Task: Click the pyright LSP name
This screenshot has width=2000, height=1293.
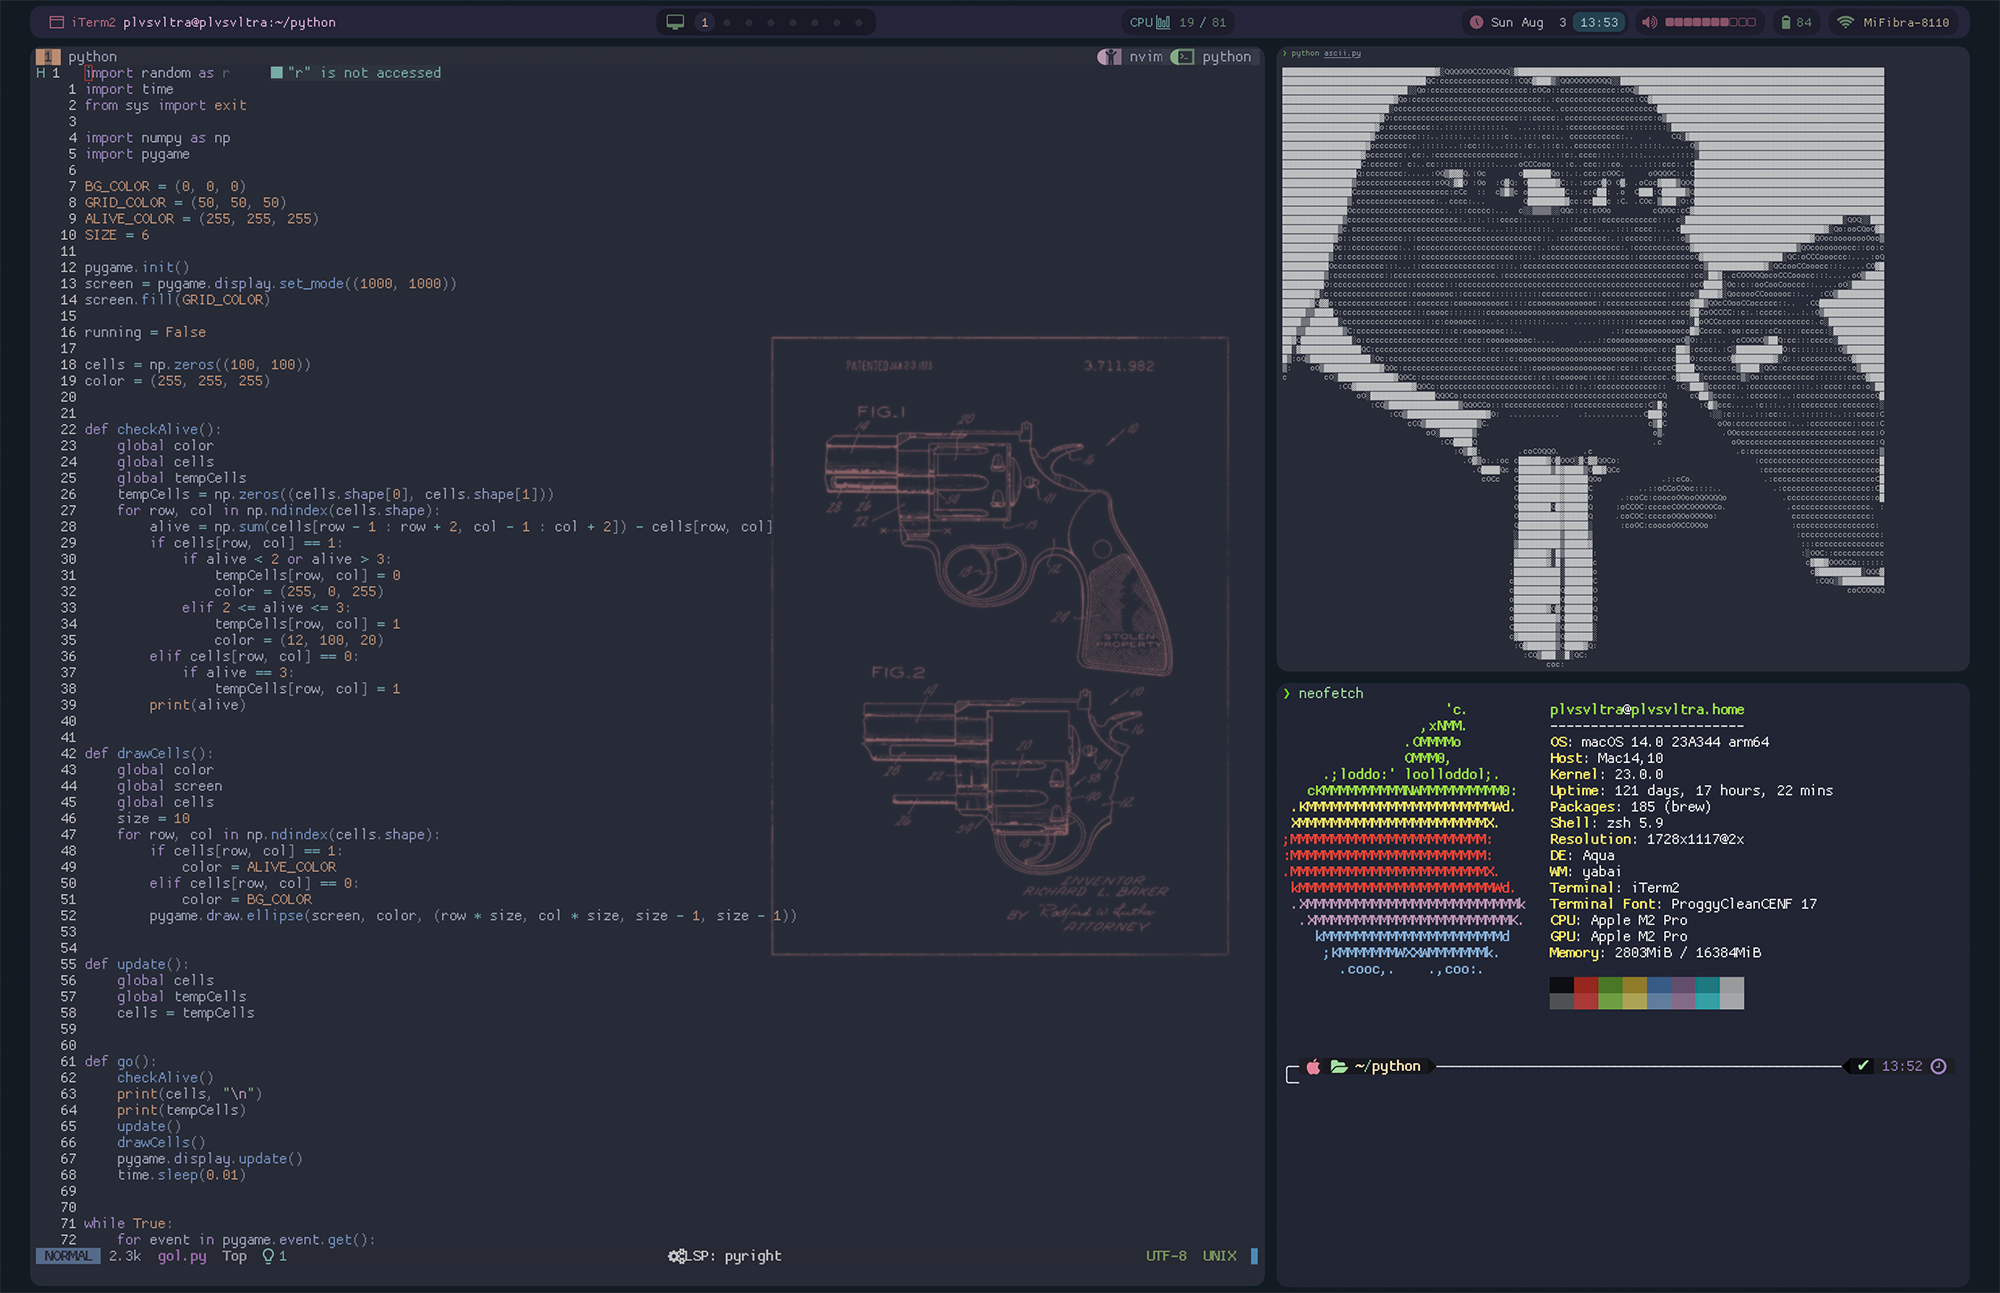Action: coord(753,1256)
